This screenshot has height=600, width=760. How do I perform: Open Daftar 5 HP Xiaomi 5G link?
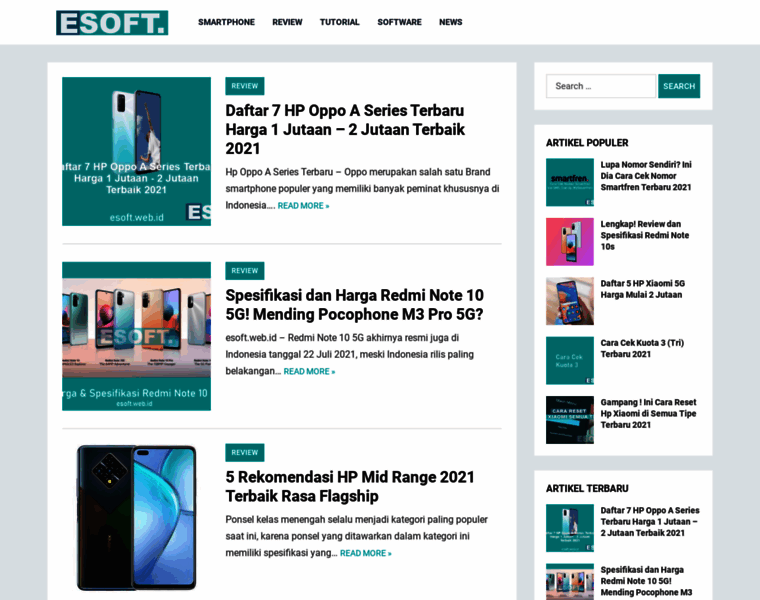point(643,289)
